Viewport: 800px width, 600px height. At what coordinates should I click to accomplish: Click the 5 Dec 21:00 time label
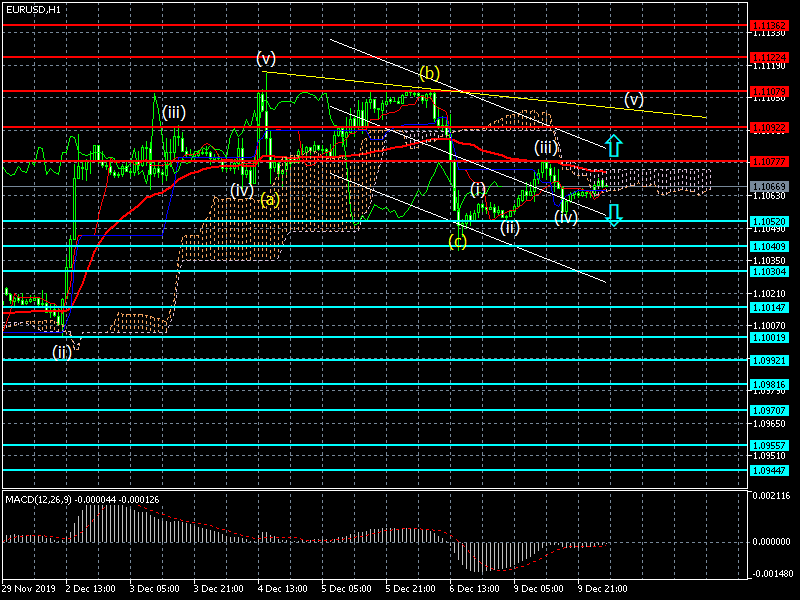[411, 589]
